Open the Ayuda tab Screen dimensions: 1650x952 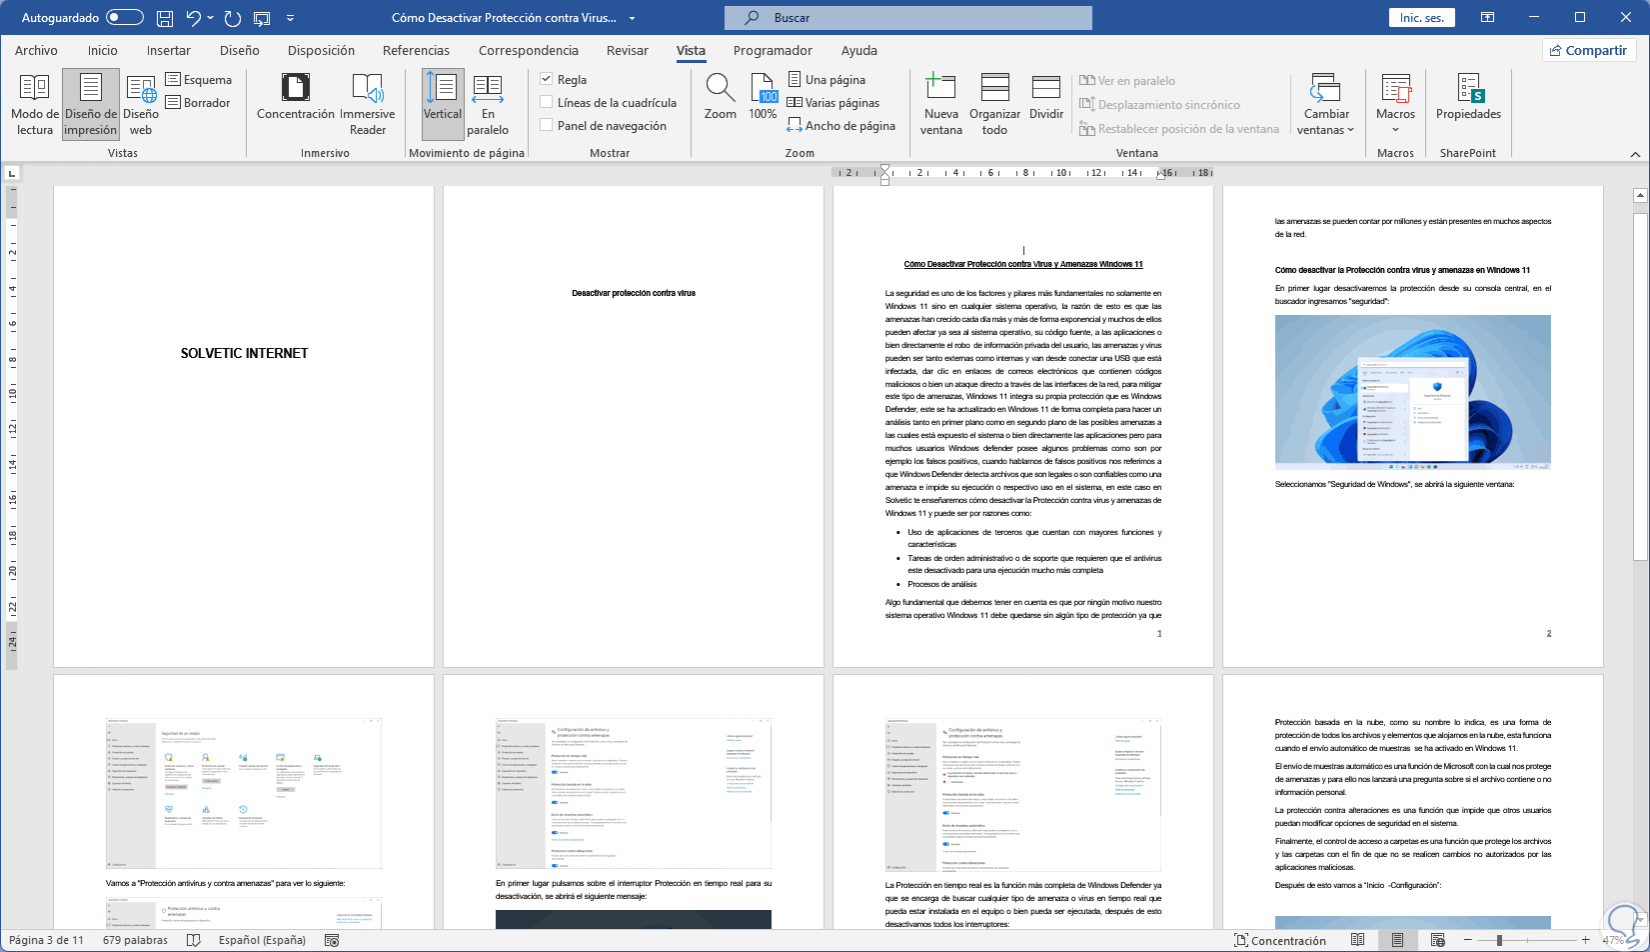point(859,50)
